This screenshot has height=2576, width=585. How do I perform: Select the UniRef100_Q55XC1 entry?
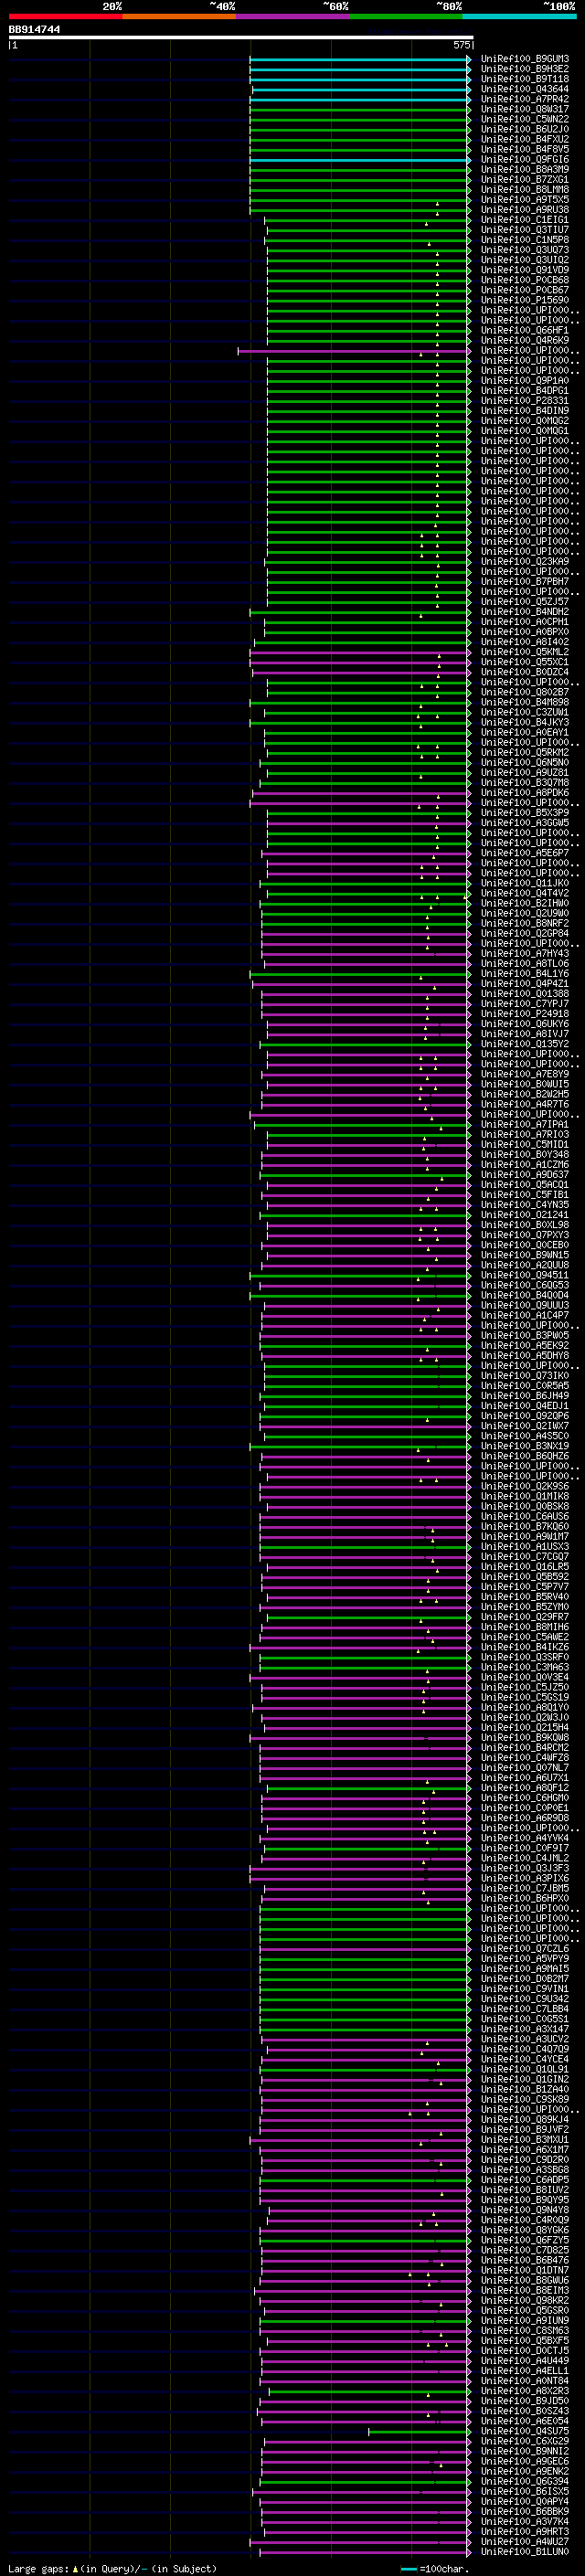524,662
